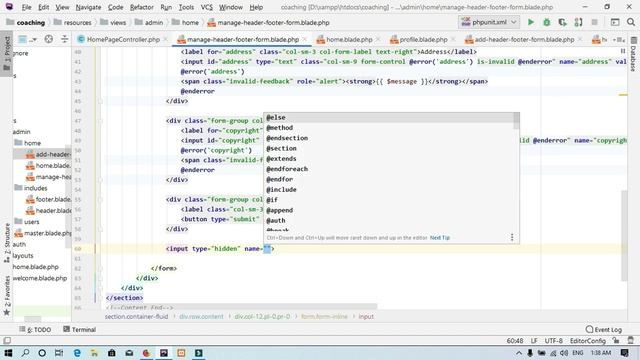This screenshot has height=360, width=640.
Task: Toggle read-only lock icon in status bar
Action: coord(616,340)
